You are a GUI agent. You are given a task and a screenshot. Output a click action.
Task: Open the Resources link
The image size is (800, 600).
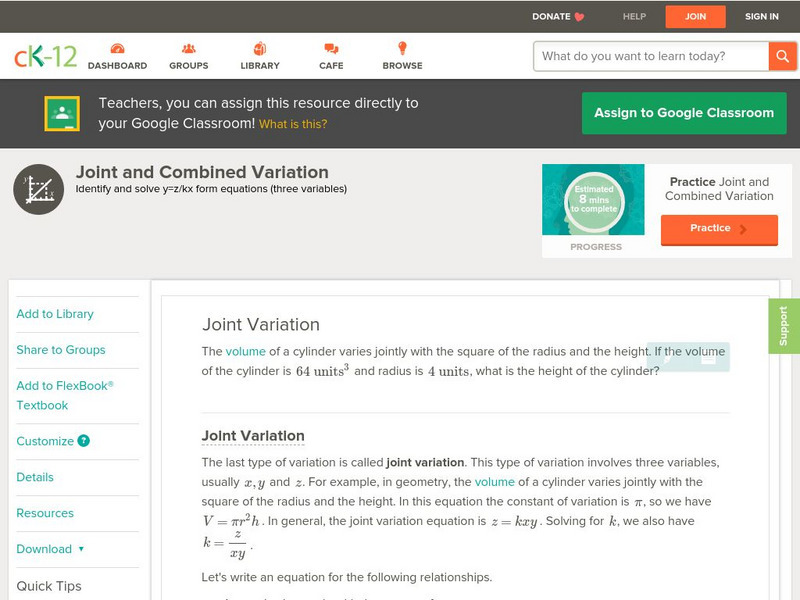coord(45,513)
